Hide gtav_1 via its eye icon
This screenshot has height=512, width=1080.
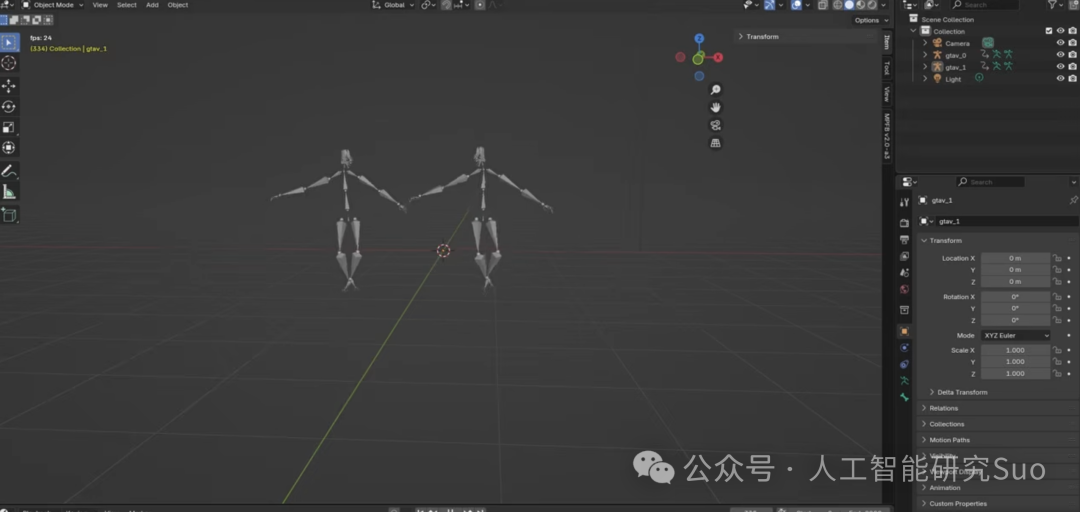click(1061, 67)
